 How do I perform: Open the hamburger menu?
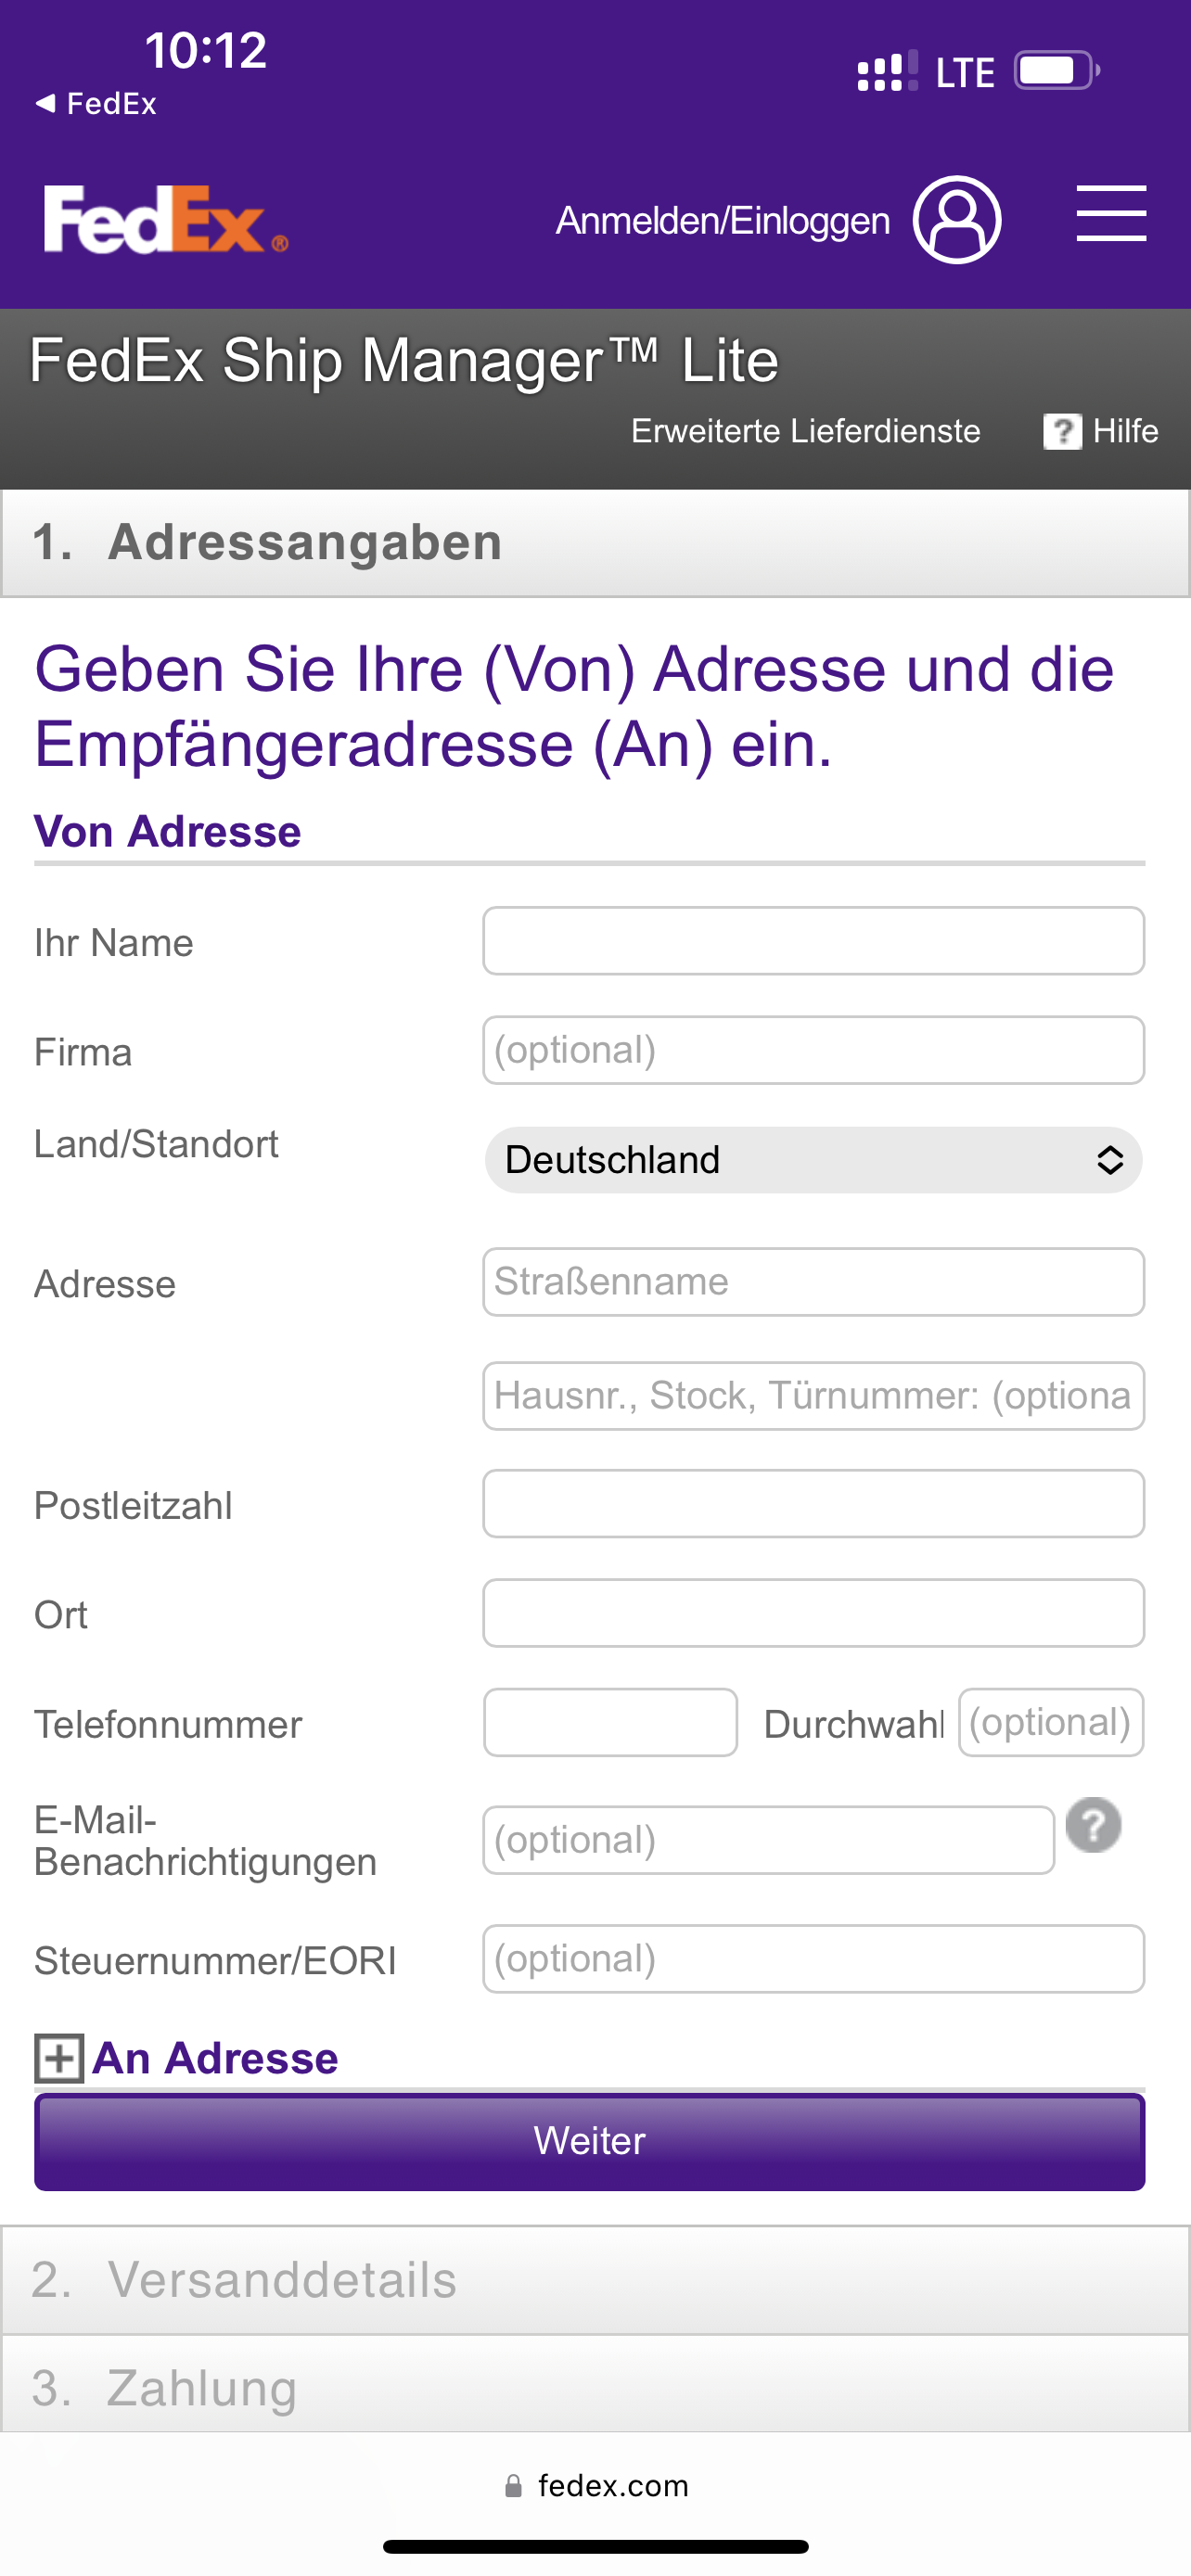coord(1110,213)
